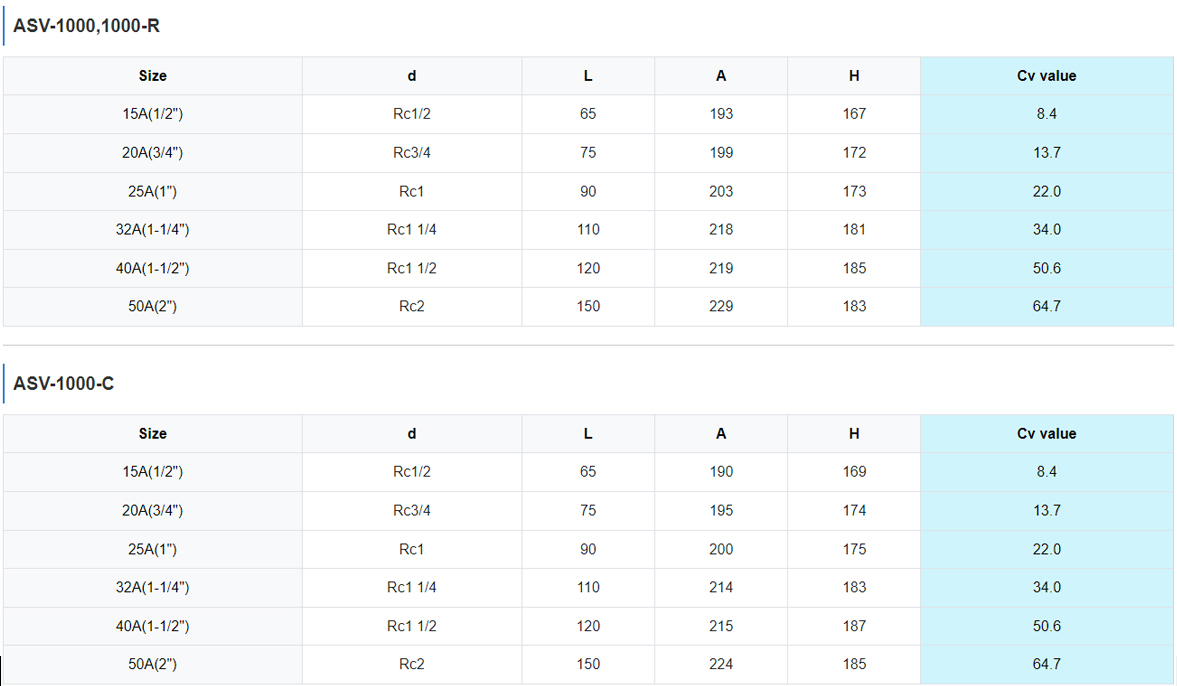Image resolution: width=1177 pixels, height=686 pixels.
Task: Select the H value 181 cell
Action: tap(854, 229)
